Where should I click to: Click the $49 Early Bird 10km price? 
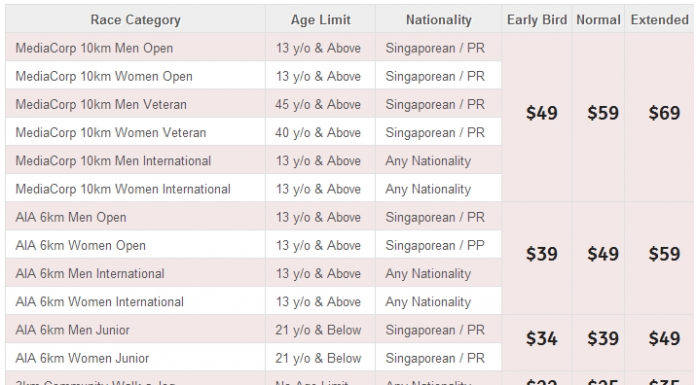542,113
